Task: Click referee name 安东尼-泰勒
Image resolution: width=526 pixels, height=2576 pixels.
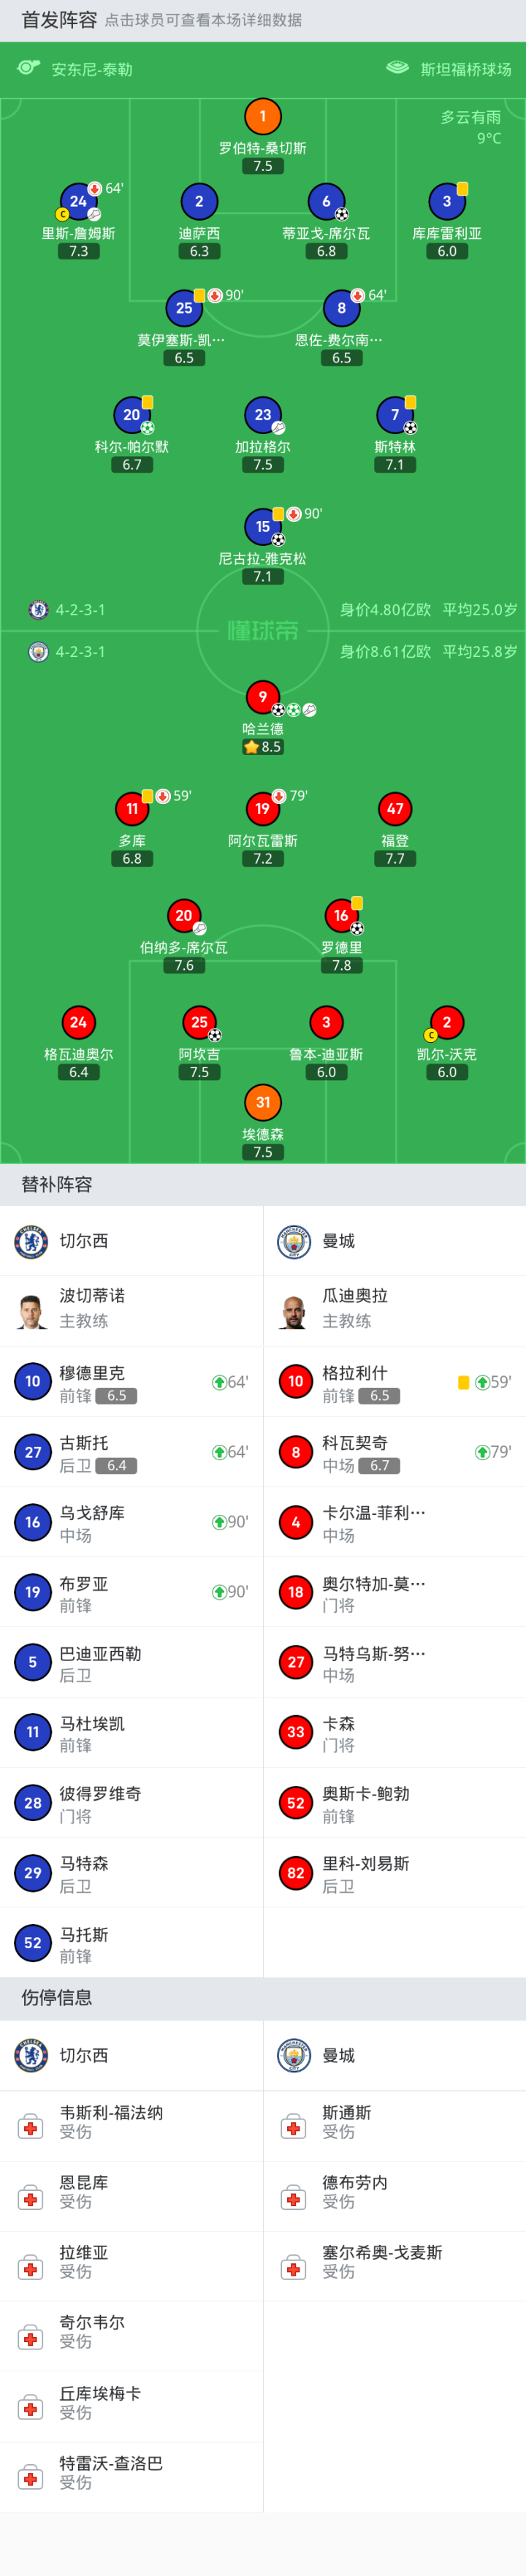Action: tap(92, 69)
